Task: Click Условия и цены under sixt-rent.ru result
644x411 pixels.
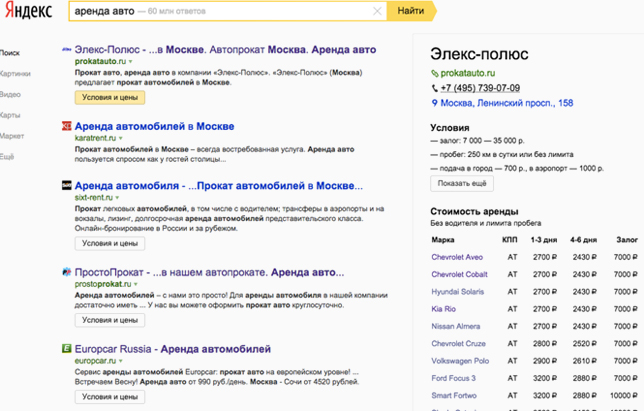Action: [110, 243]
